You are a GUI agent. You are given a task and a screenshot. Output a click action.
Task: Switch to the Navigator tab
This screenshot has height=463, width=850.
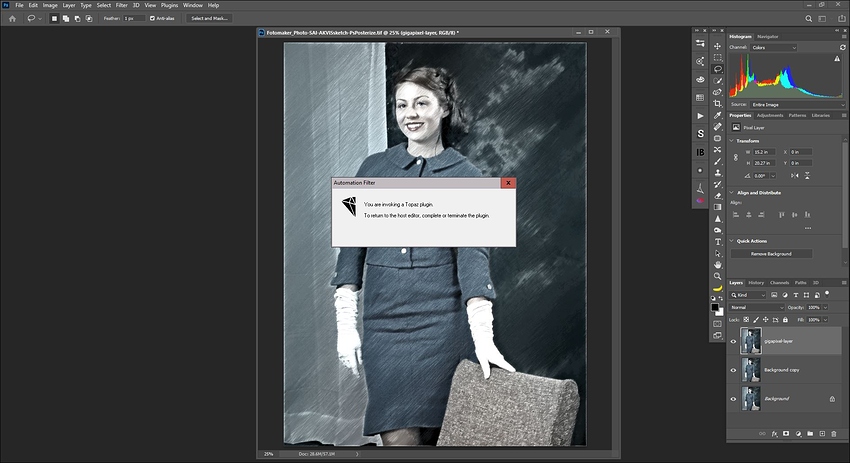(x=768, y=37)
